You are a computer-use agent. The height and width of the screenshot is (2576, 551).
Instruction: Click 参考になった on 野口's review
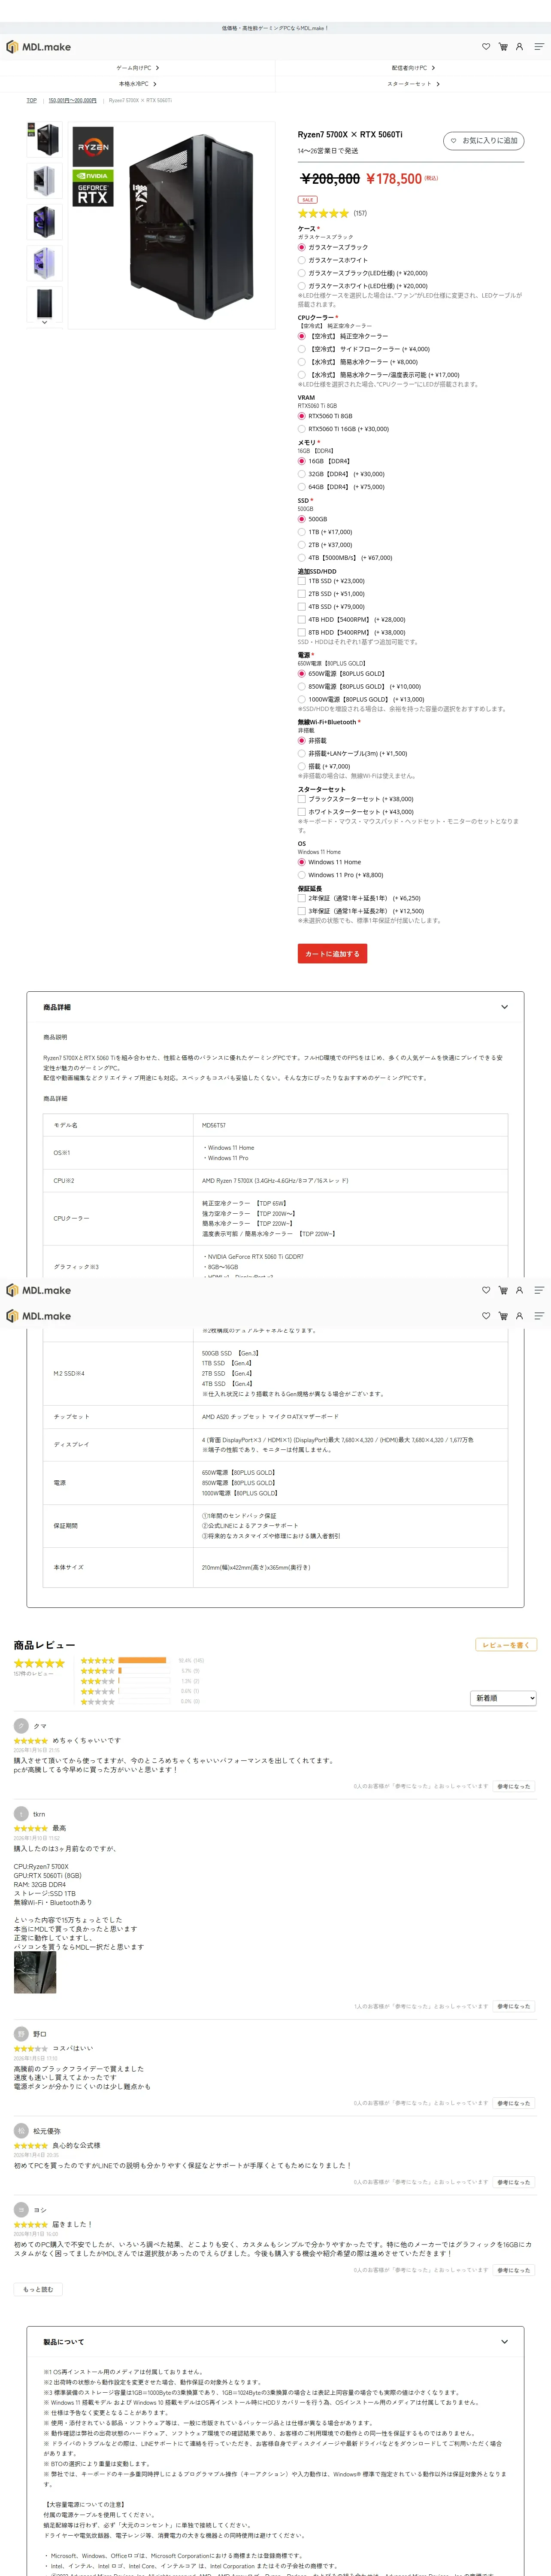click(x=514, y=2103)
